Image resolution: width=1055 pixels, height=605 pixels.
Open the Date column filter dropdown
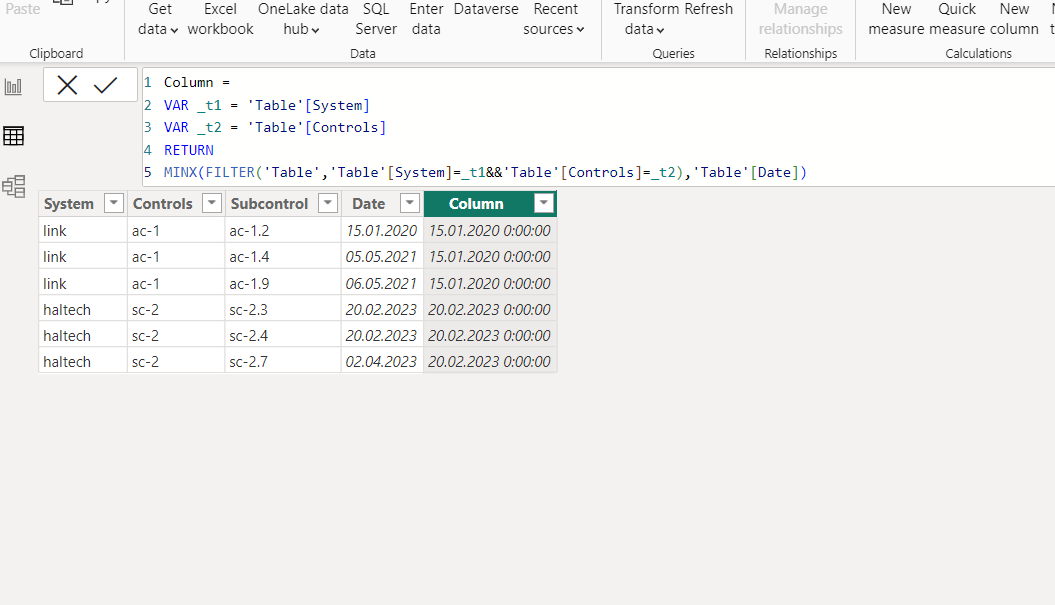pos(410,203)
